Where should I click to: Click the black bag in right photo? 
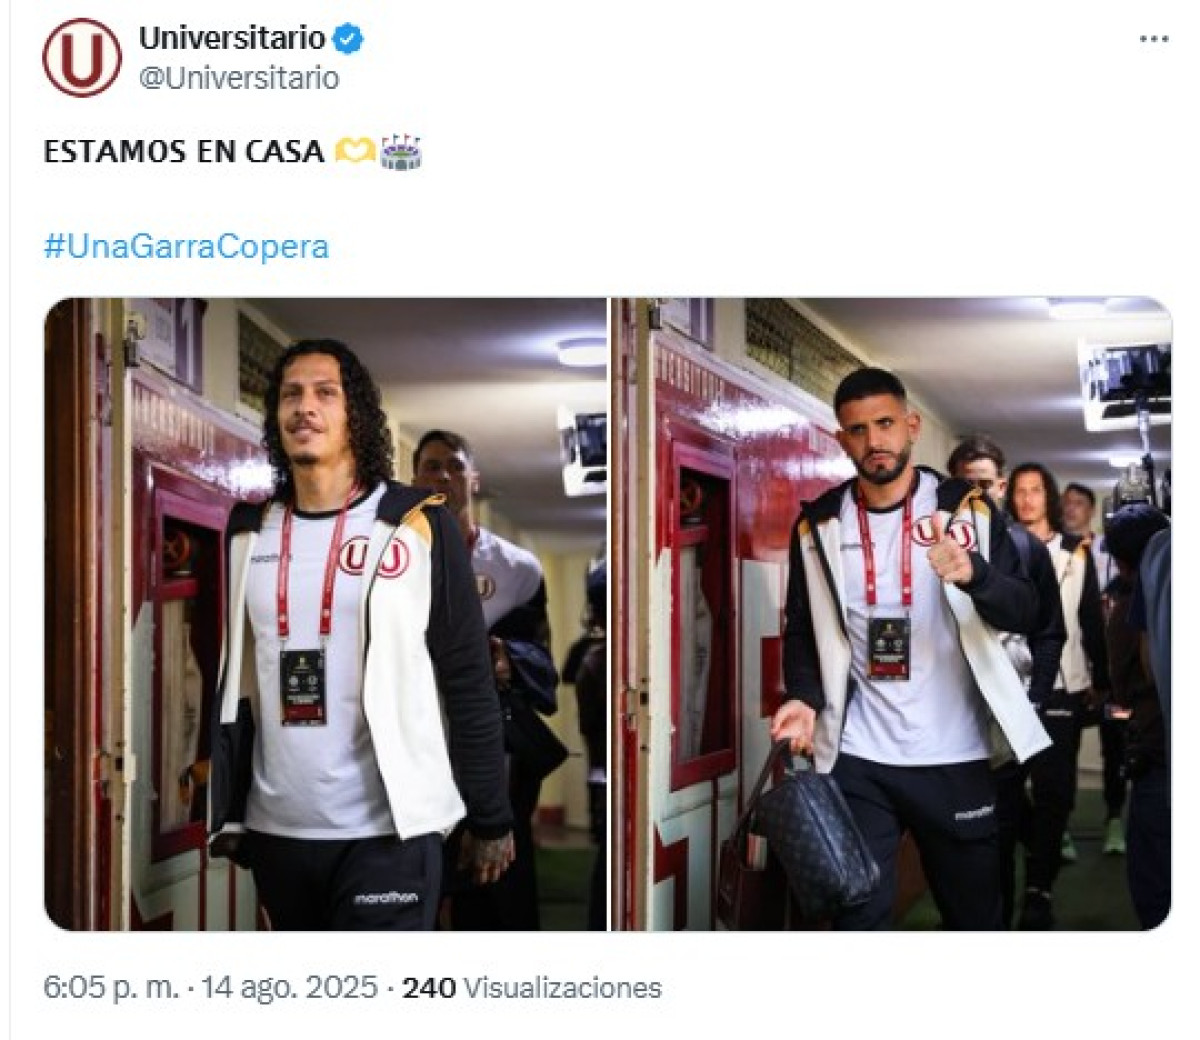(813, 832)
